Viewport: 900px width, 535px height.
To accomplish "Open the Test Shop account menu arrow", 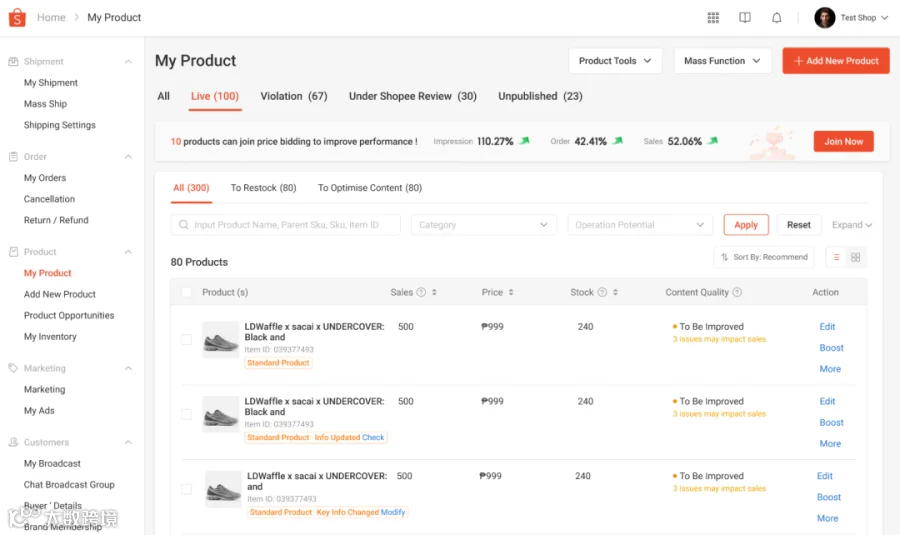I will point(885,18).
